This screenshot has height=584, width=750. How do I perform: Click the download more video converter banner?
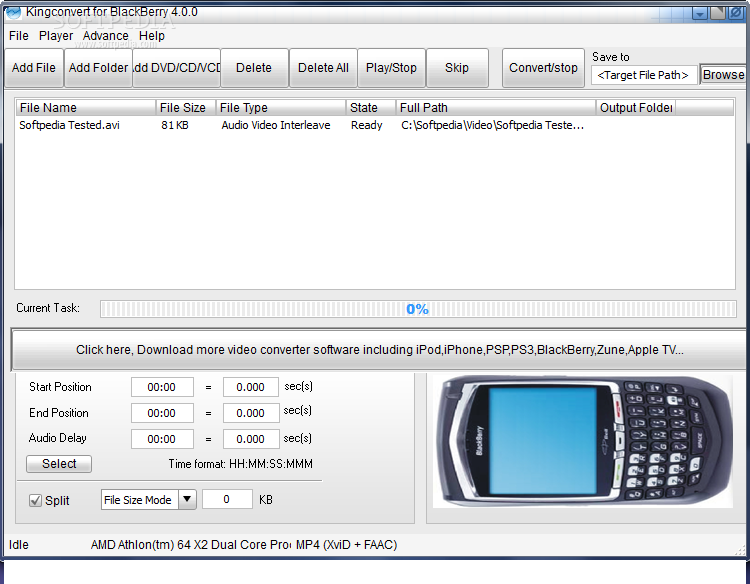pyautogui.click(x=379, y=350)
